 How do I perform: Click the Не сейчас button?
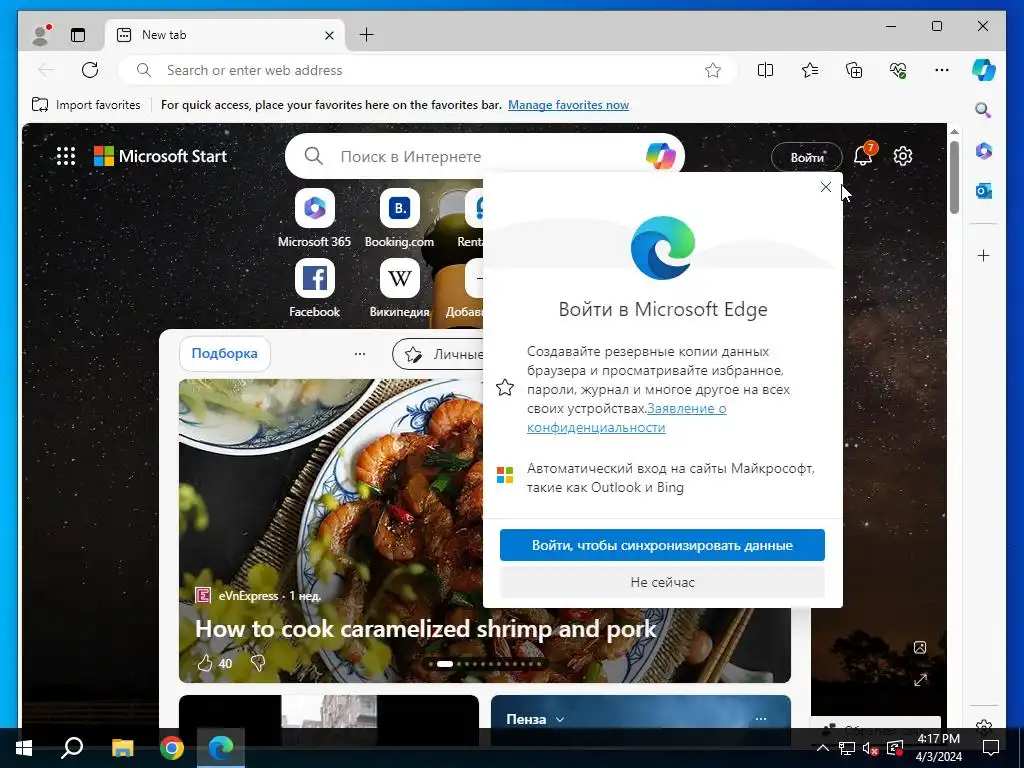tap(662, 582)
